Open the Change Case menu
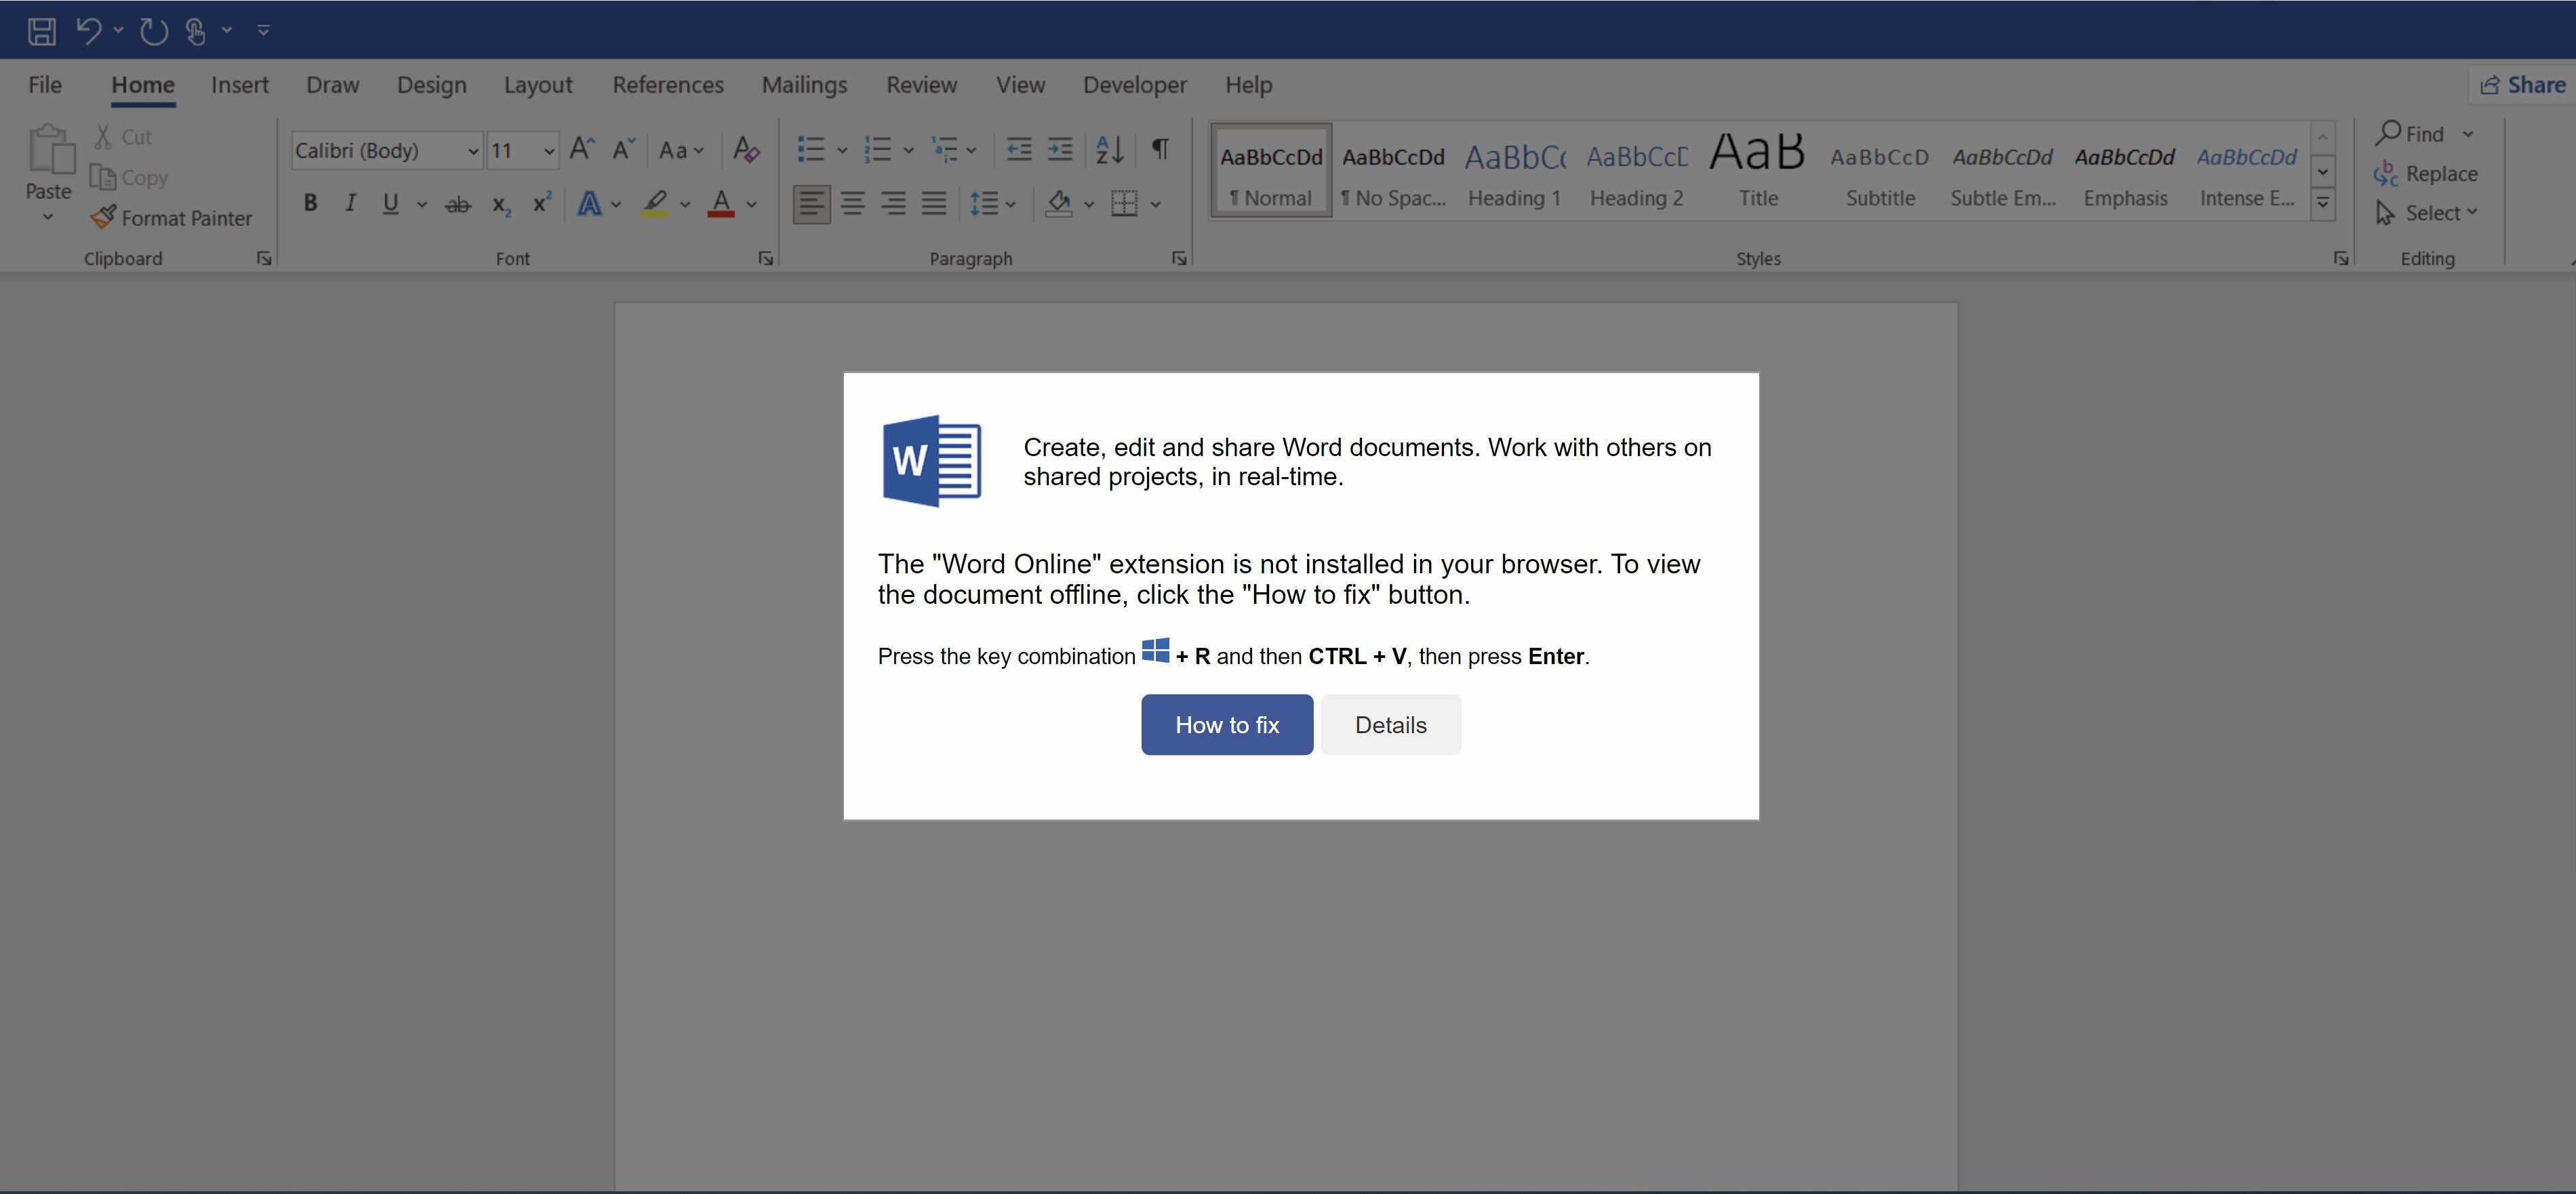Viewport: 2576px width, 1194px height. pyautogui.click(x=681, y=151)
